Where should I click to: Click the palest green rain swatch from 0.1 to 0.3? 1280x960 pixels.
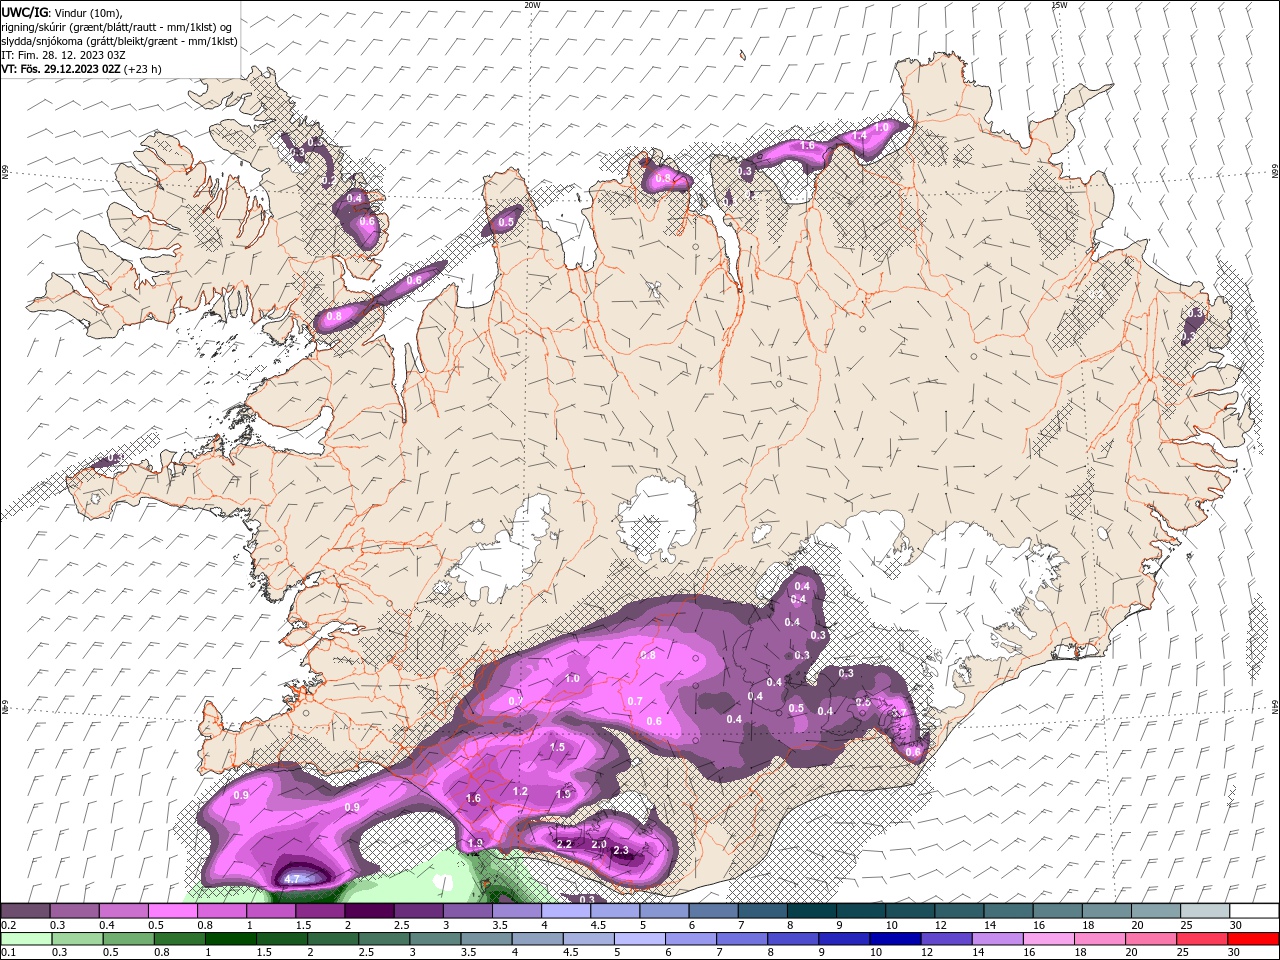[26, 939]
